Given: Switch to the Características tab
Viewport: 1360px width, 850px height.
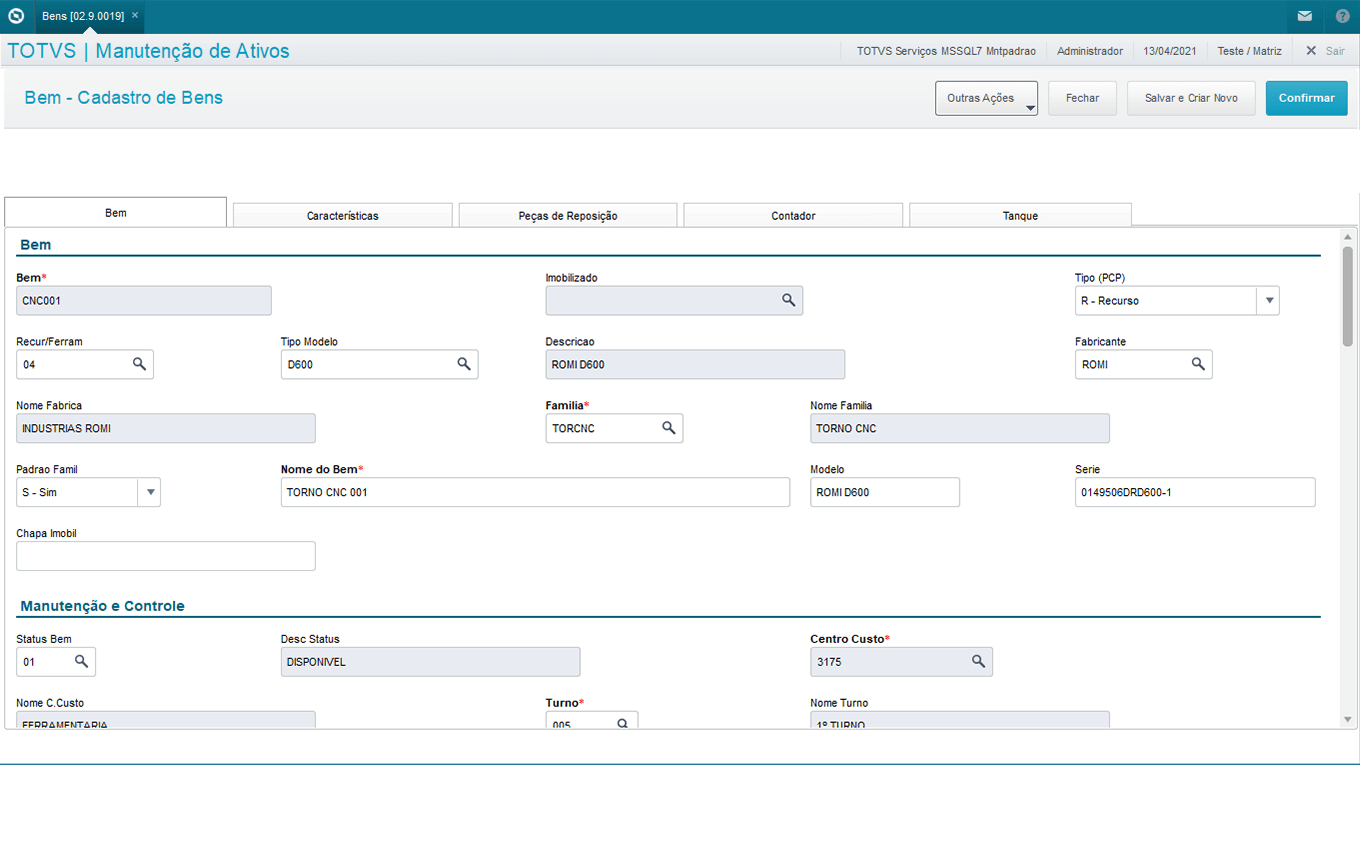Looking at the screenshot, I should pos(342,216).
